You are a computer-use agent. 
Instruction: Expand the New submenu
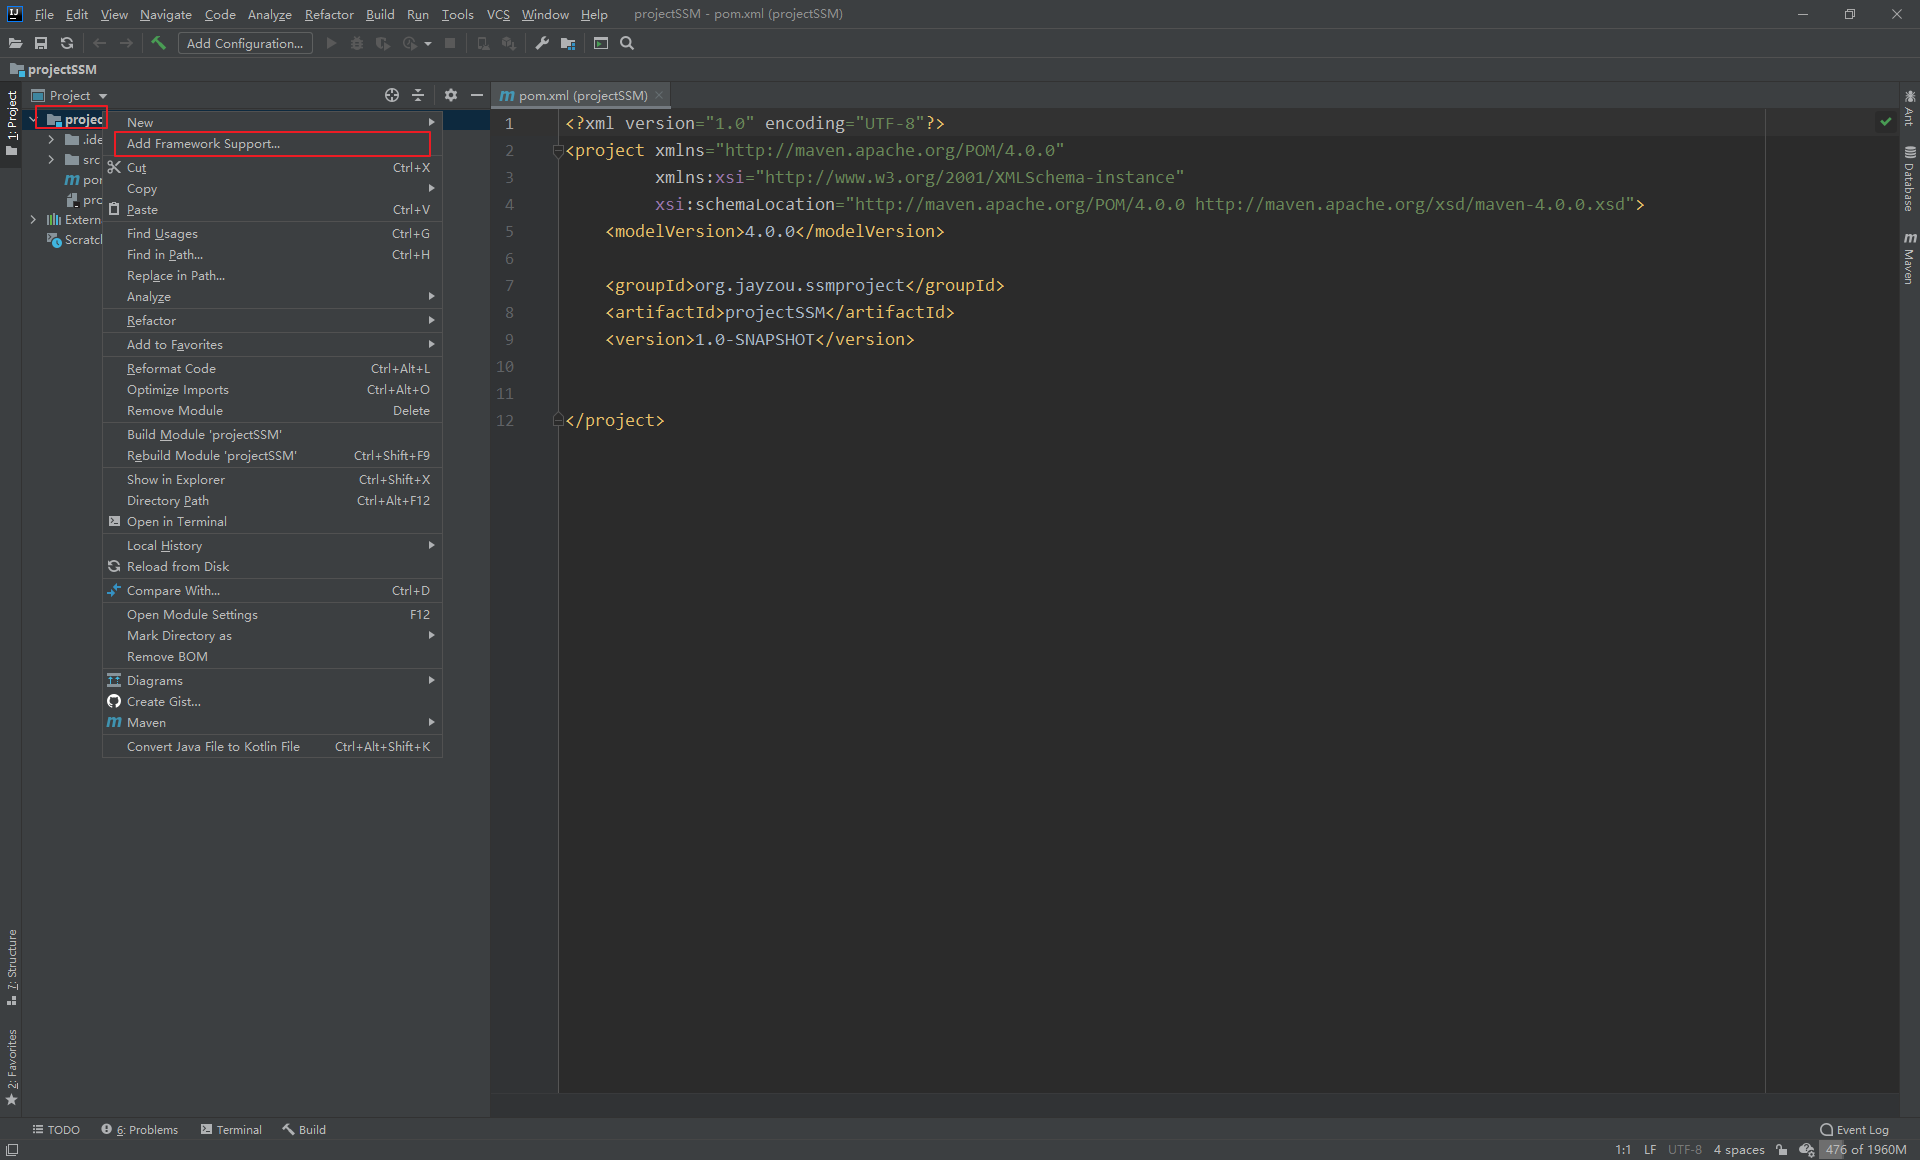pyautogui.click(x=272, y=122)
